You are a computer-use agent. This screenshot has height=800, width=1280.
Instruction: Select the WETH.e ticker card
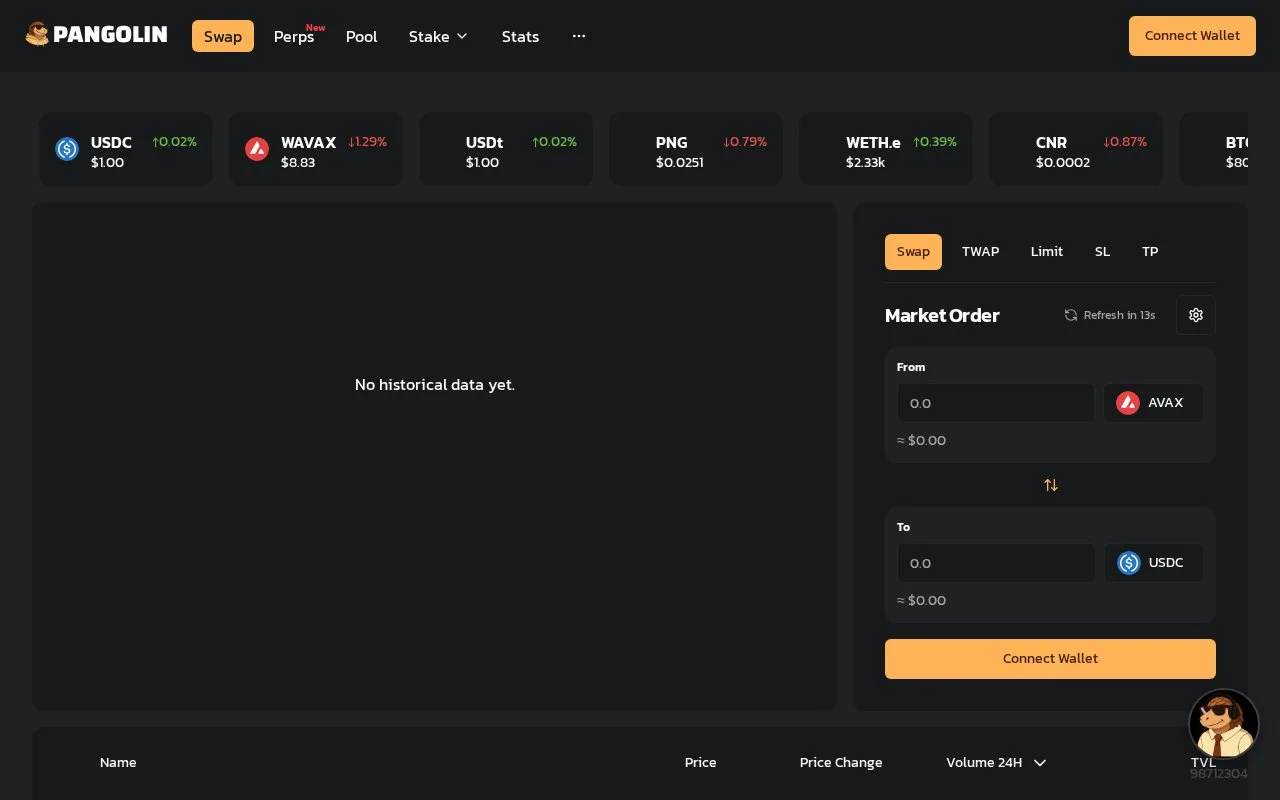[886, 149]
